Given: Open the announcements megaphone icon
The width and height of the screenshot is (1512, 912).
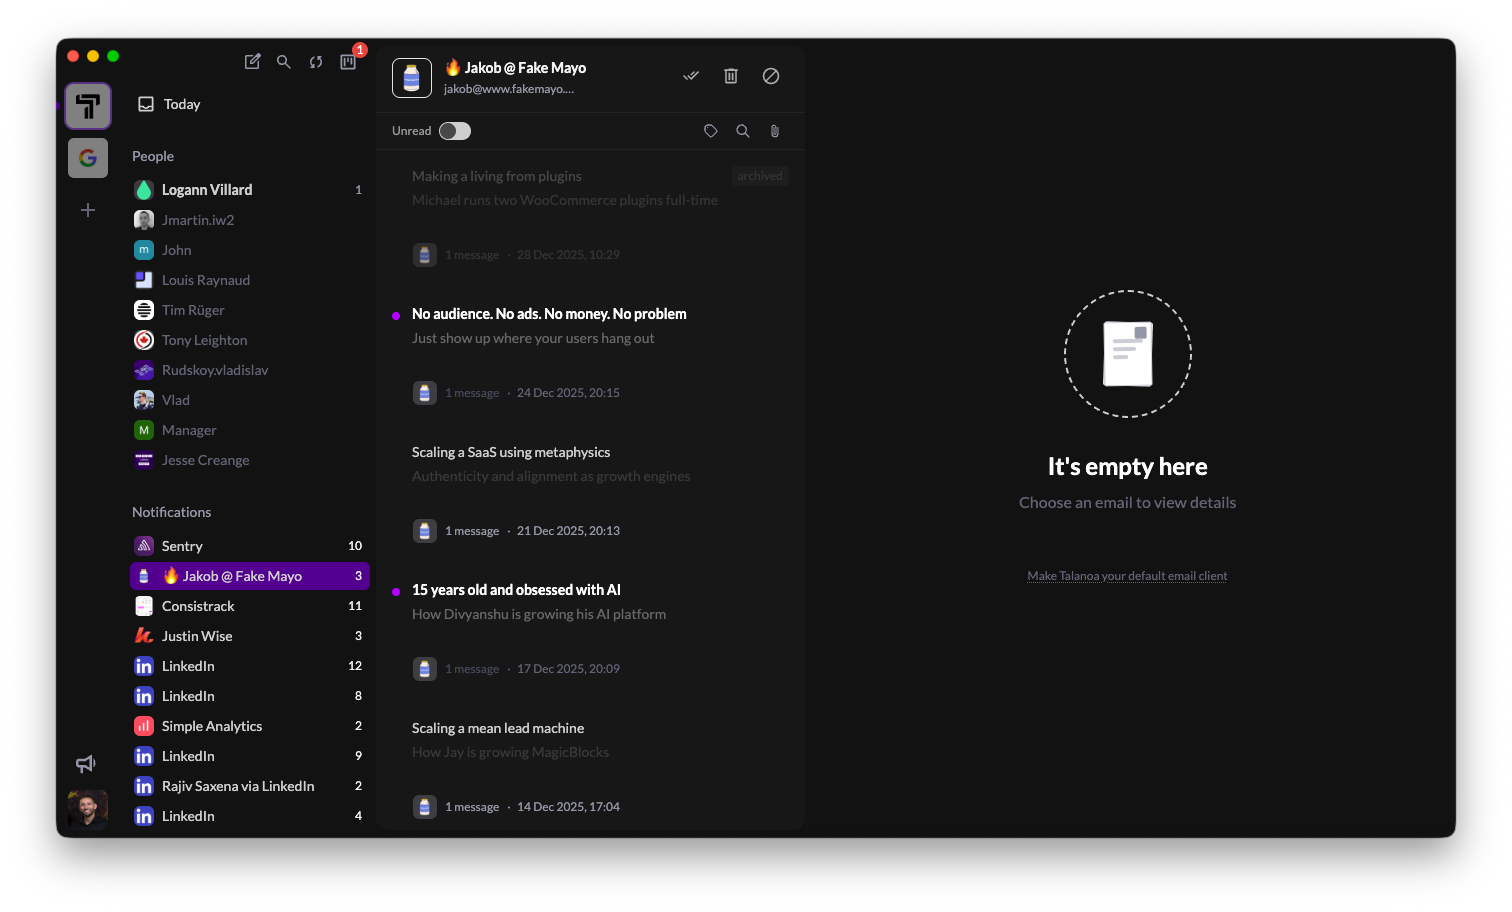Looking at the screenshot, I should [x=86, y=764].
